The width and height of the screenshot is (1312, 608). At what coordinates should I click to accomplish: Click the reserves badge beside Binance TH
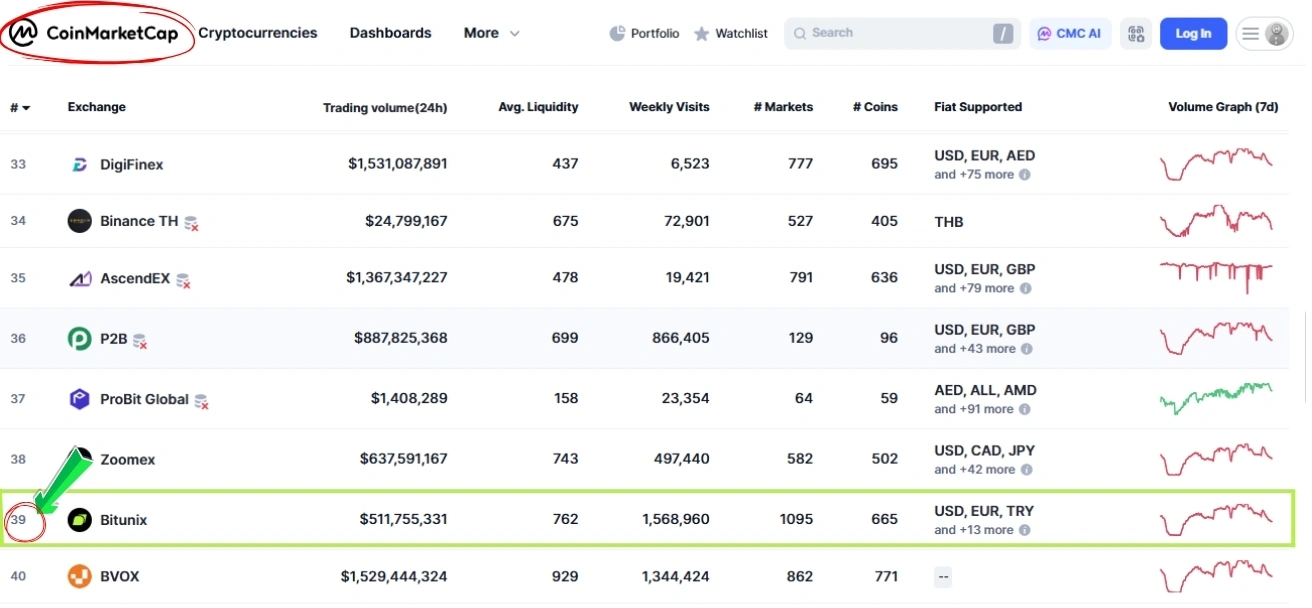click(x=191, y=223)
